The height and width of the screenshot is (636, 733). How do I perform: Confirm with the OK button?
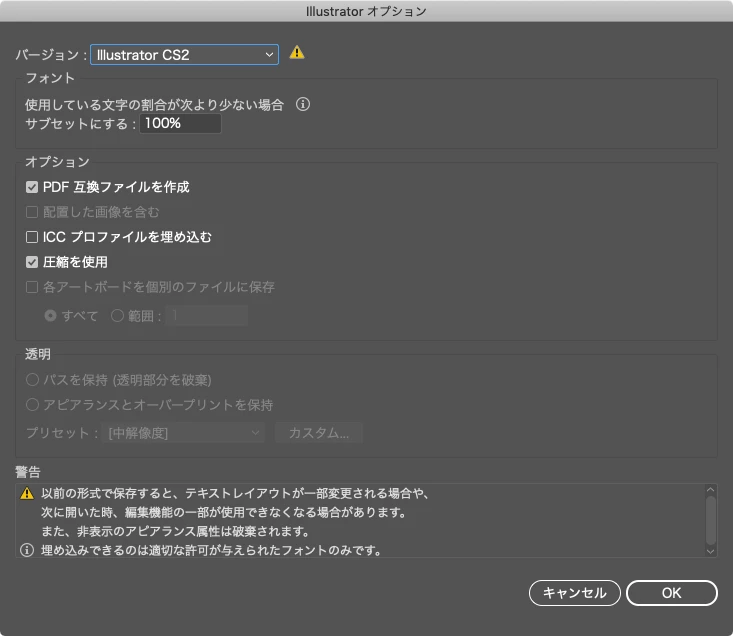coord(671,593)
